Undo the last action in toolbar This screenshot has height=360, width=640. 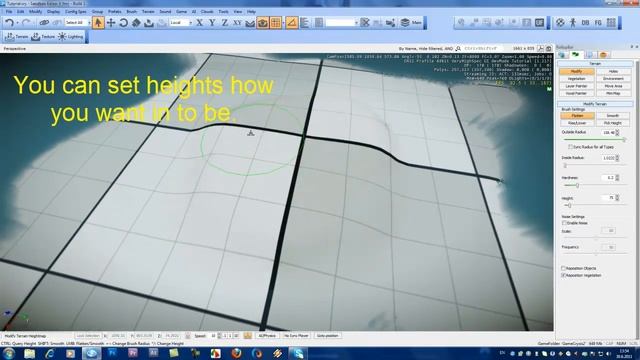9,23
